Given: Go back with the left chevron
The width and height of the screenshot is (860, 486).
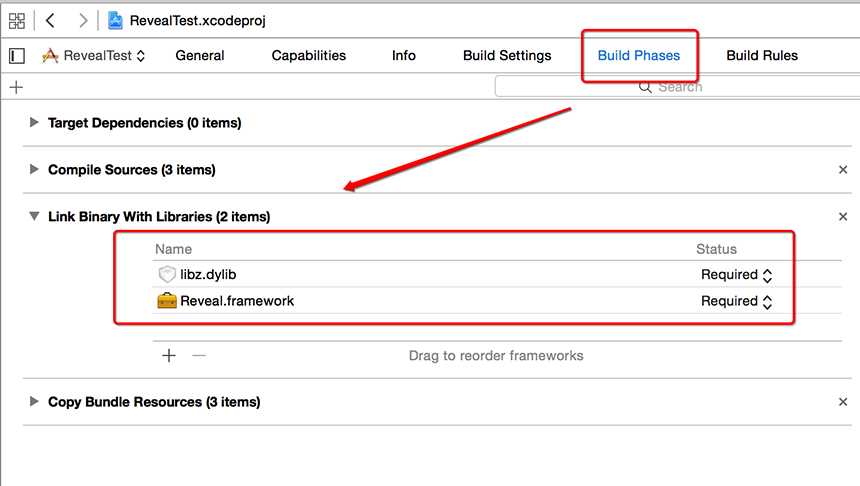Looking at the screenshot, I should point(50,20).
